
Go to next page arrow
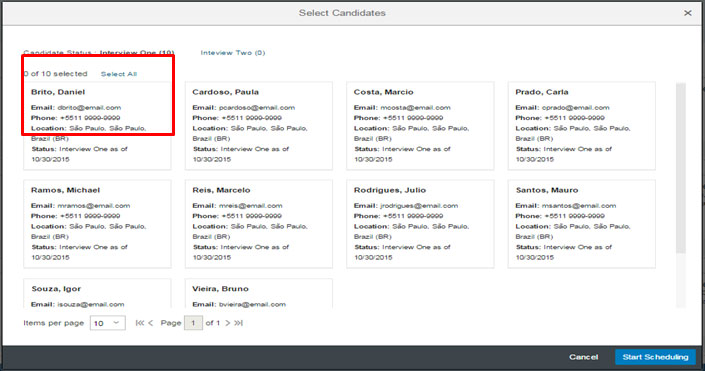[228, 323]
